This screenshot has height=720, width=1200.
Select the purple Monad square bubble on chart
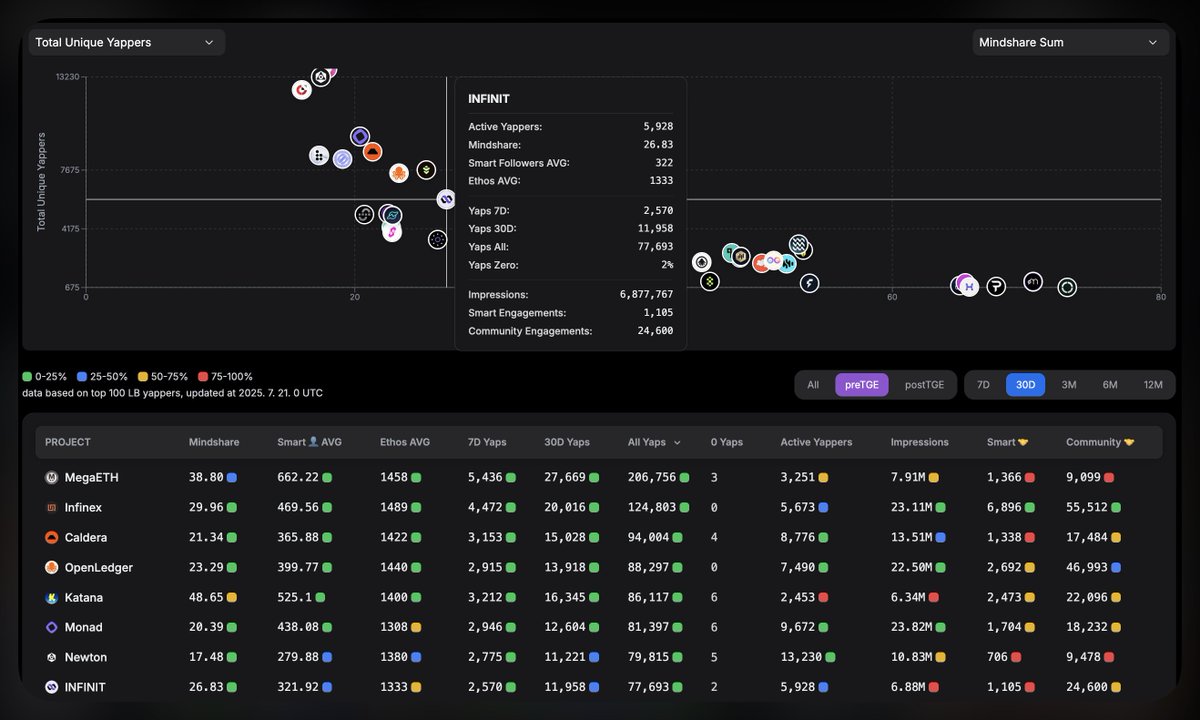[x=360, y=136]
